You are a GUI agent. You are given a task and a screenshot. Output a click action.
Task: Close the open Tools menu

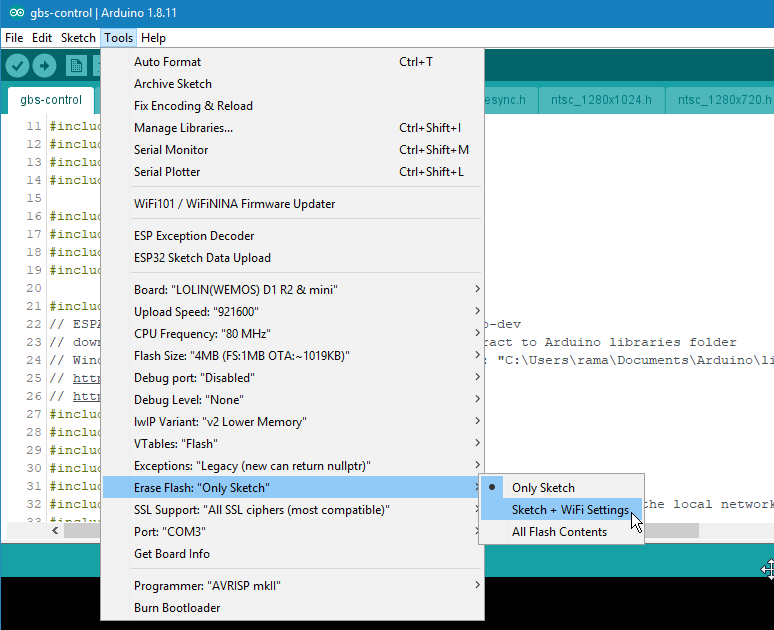[118, 38]
